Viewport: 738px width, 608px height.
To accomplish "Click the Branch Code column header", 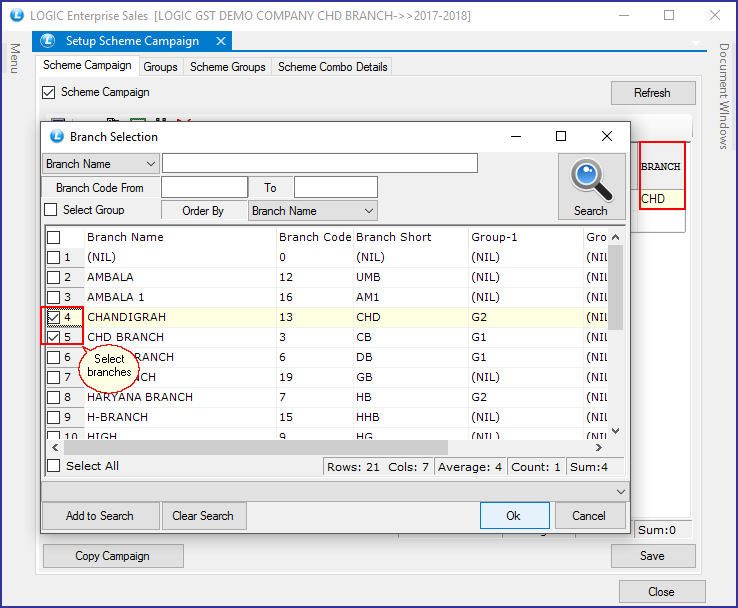I will [315, 237].
